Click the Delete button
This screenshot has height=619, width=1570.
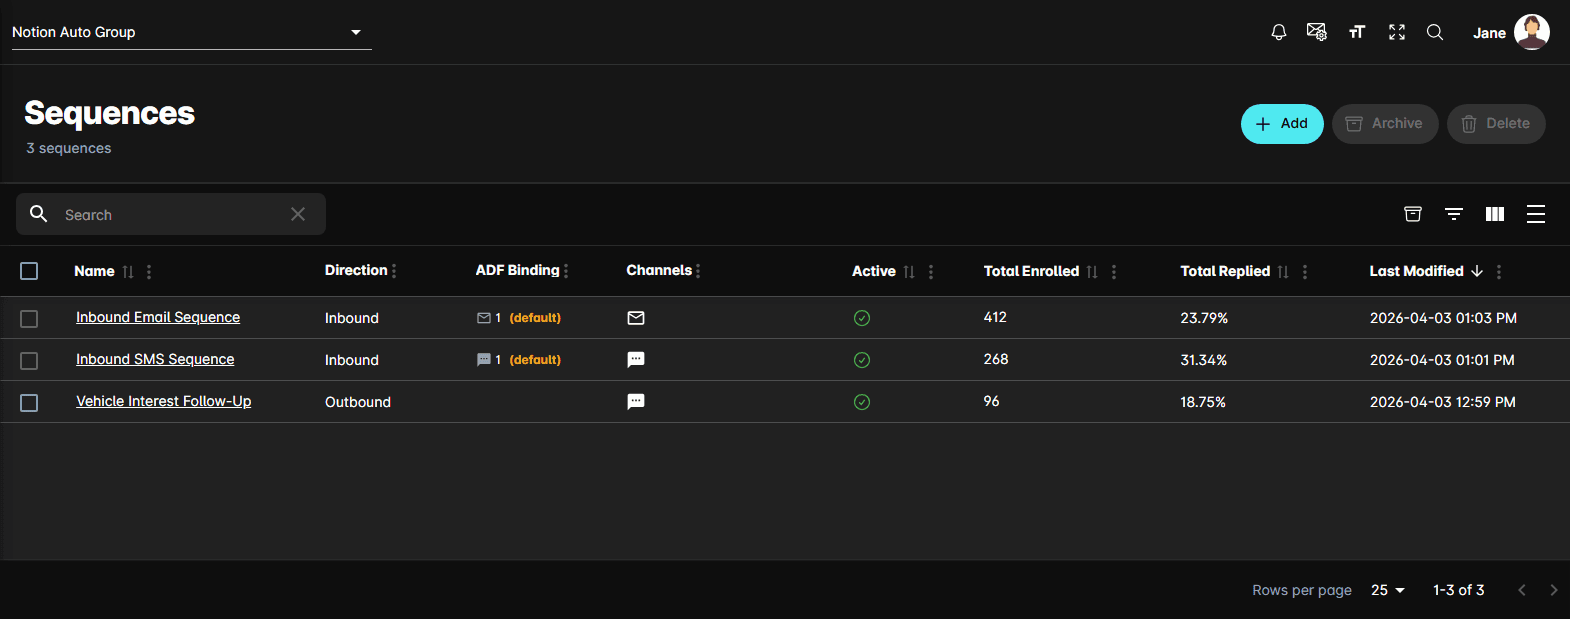[1496, 124]
